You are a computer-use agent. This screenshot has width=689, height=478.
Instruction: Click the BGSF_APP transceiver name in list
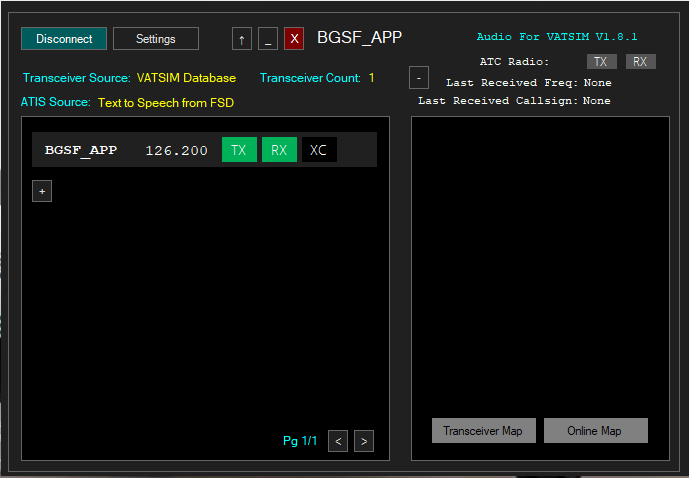click(81, 151)
